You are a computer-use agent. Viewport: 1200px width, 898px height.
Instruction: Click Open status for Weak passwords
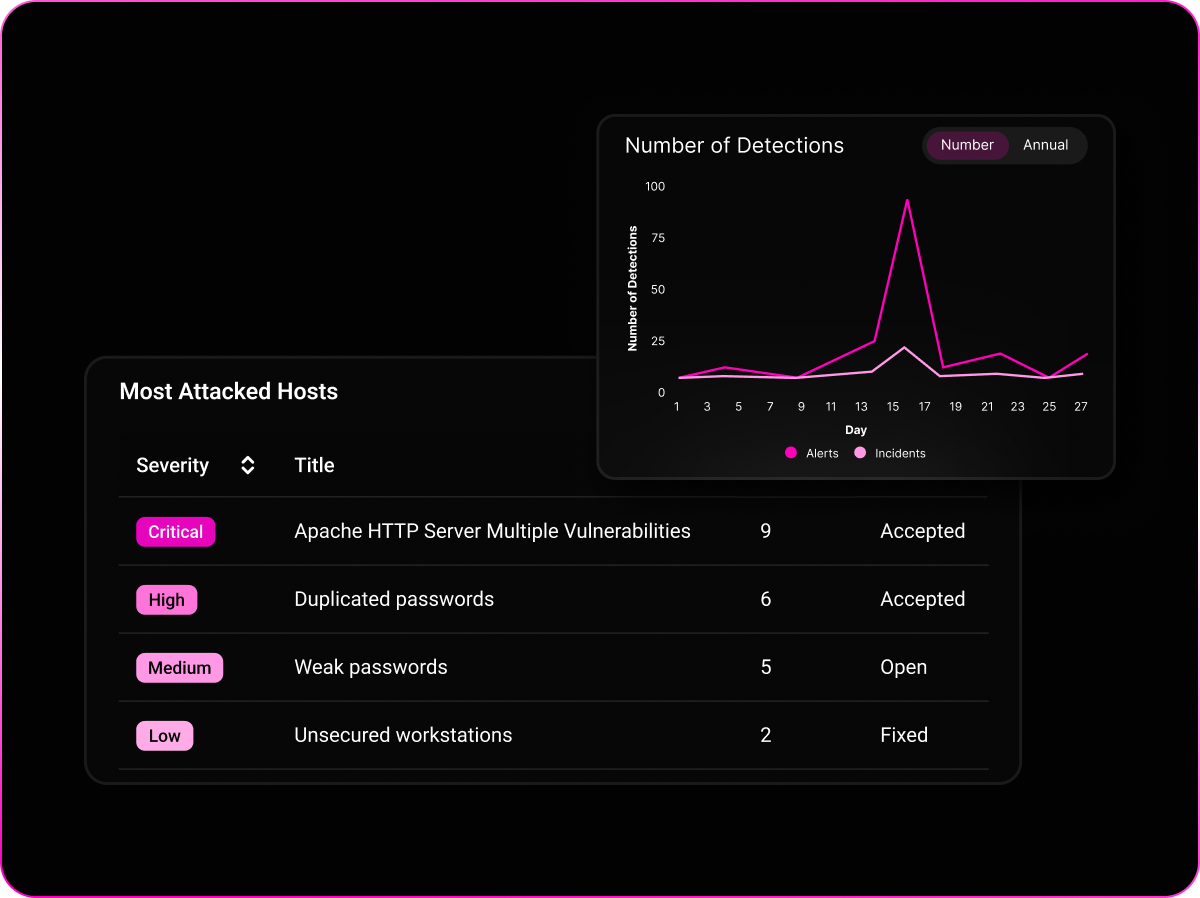(903, 667)
